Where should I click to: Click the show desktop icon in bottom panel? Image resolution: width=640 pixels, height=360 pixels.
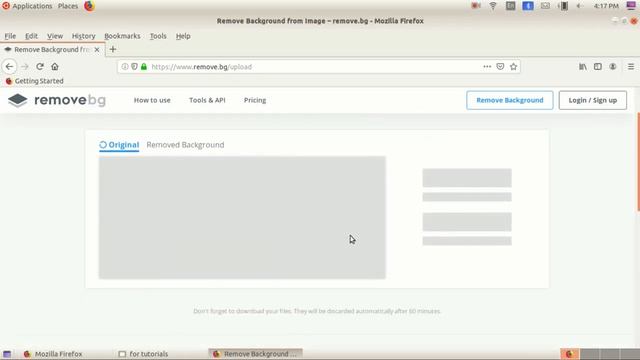pos(7,354)
